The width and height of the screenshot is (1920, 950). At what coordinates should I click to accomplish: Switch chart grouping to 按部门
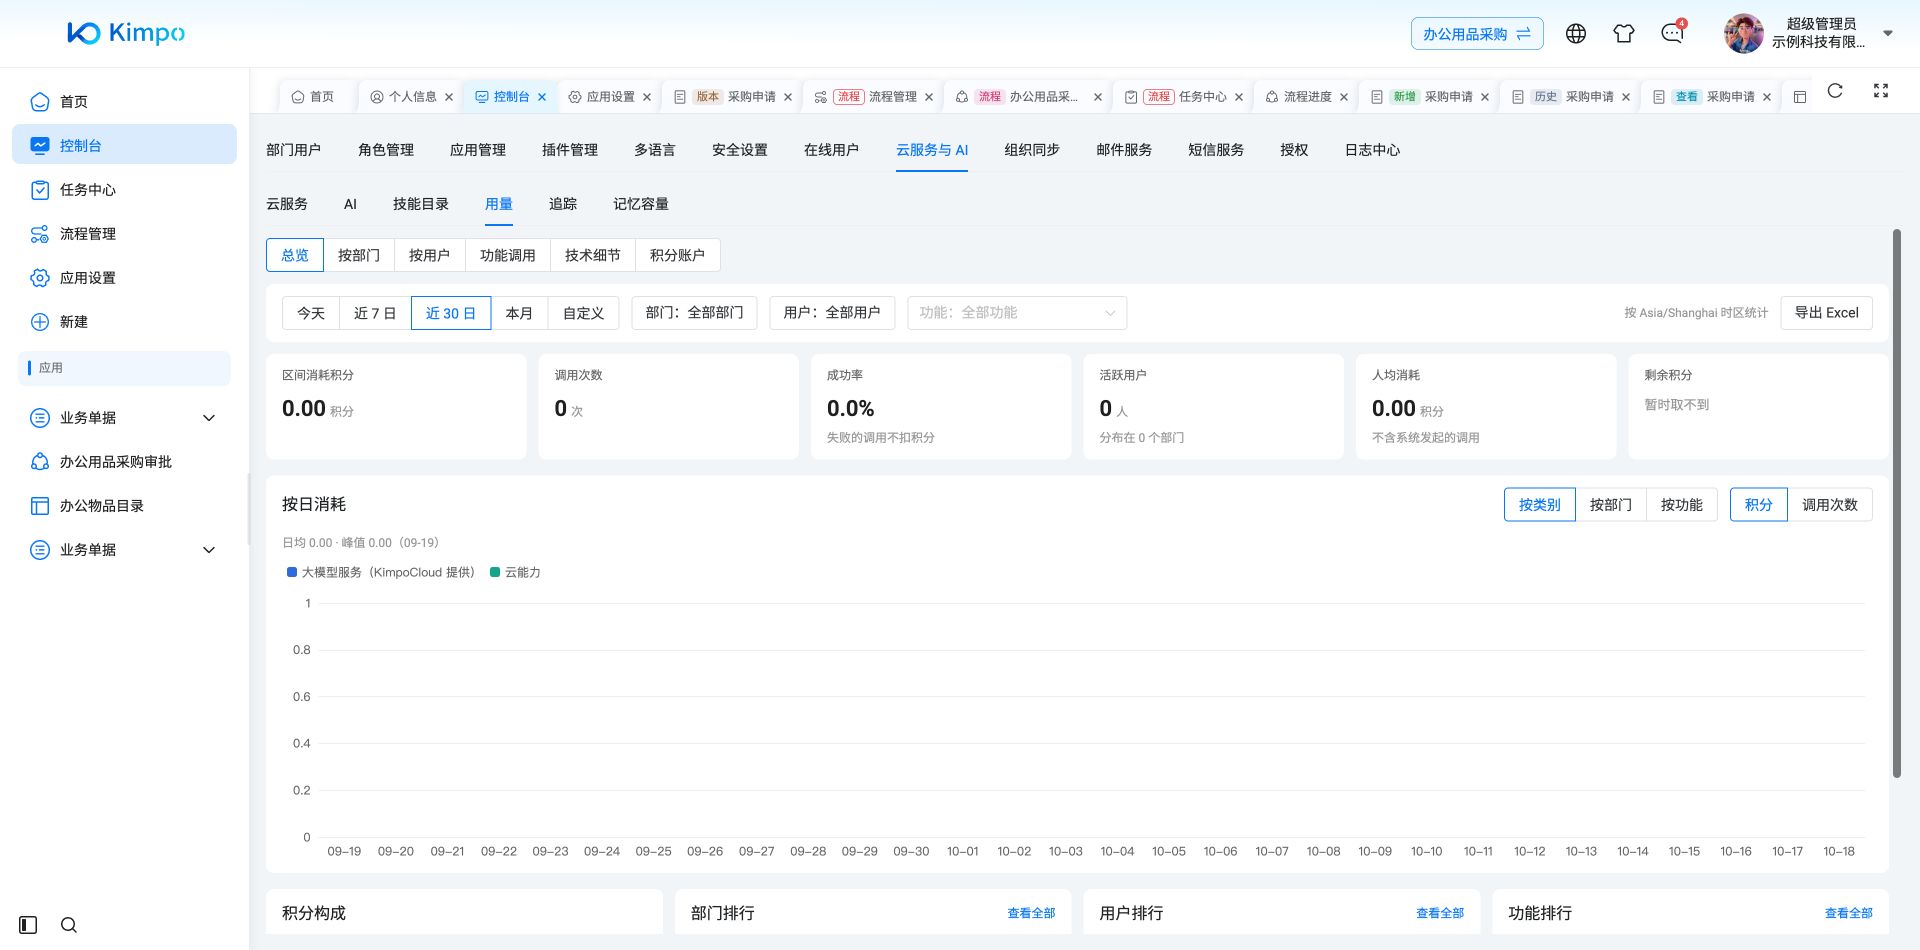(1611, 505)
